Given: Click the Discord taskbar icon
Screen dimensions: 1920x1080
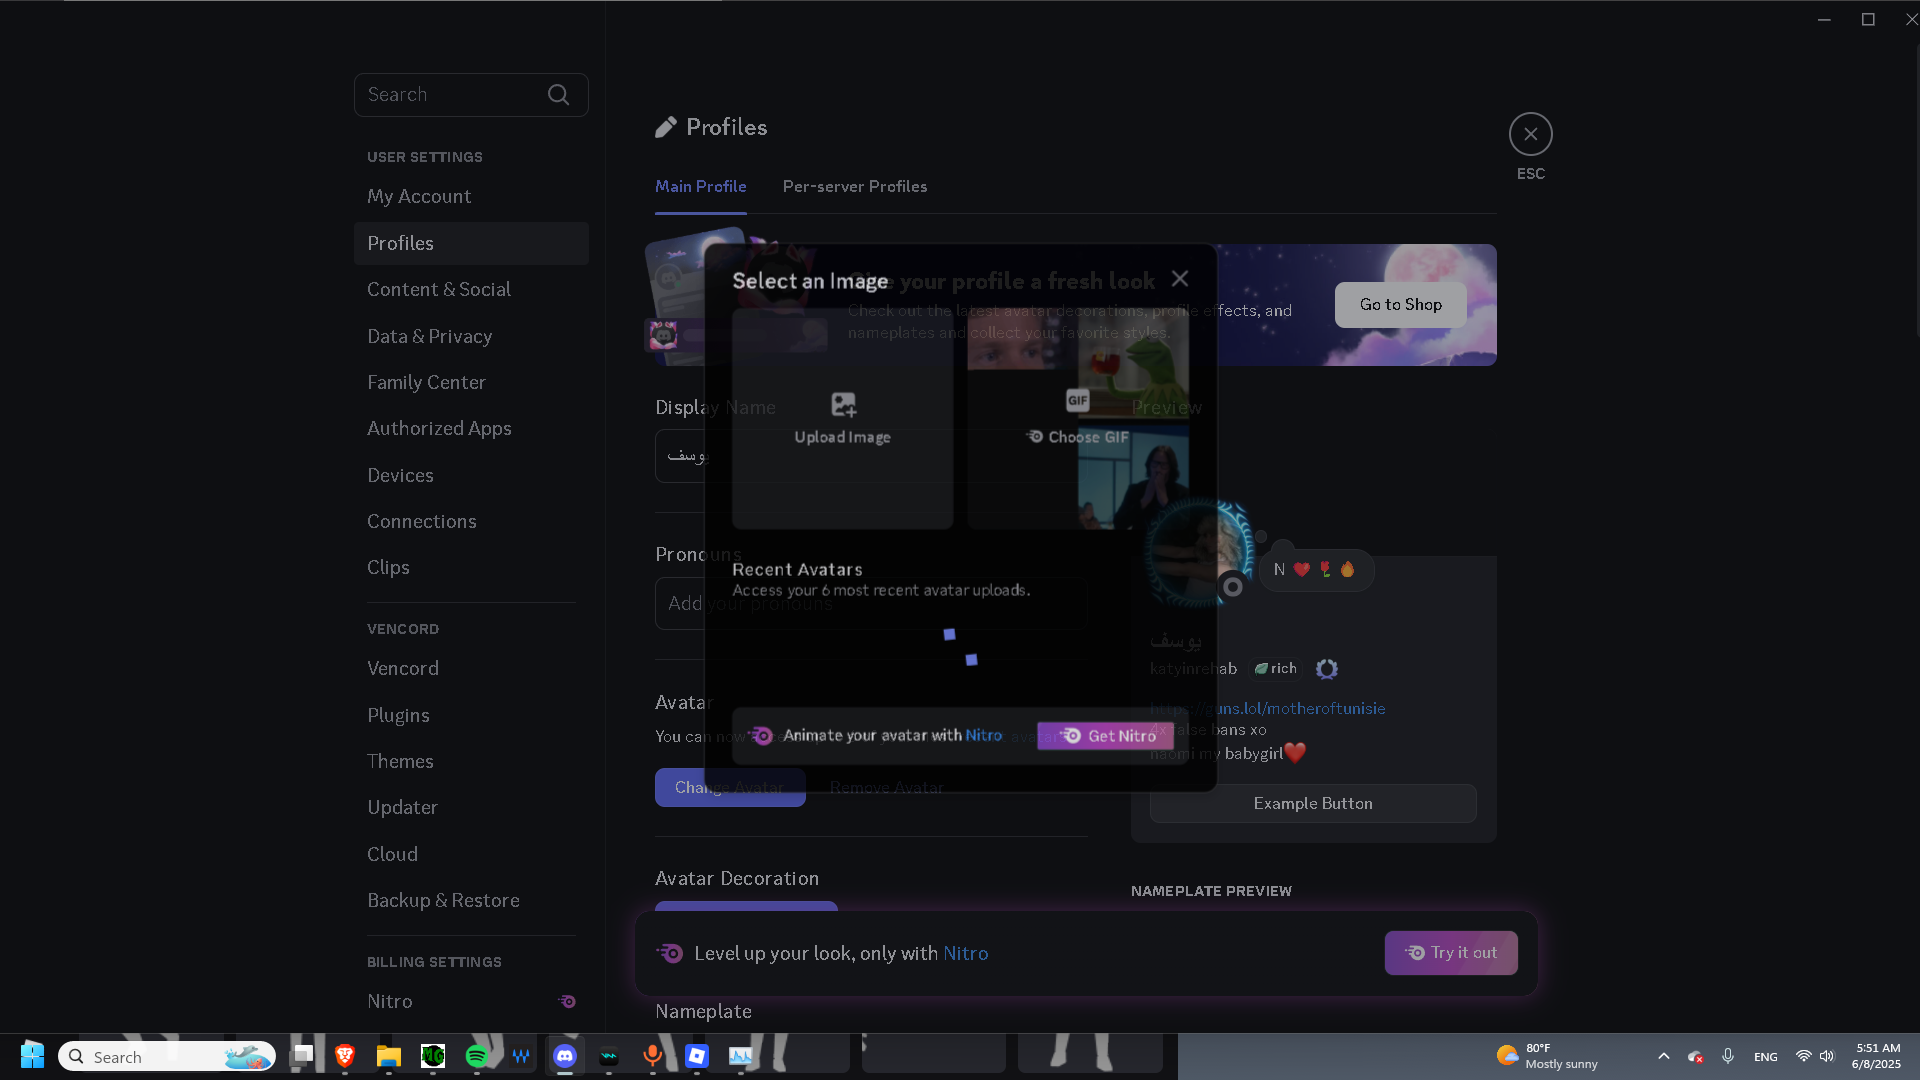Looking at the screenshot, I should click(x=565, y=1056).
